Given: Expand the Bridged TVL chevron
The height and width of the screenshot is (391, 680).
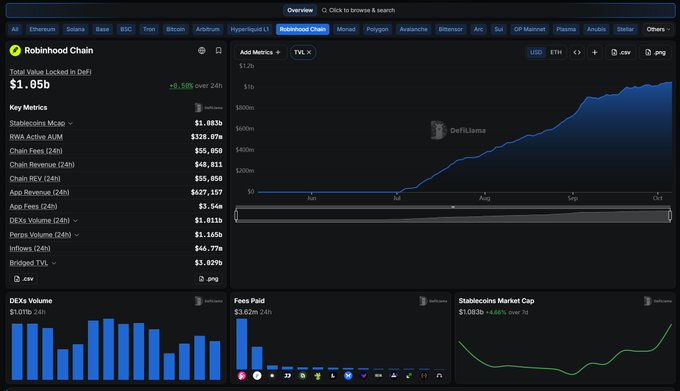Looking at the screenshot, I should coord(54,263).
